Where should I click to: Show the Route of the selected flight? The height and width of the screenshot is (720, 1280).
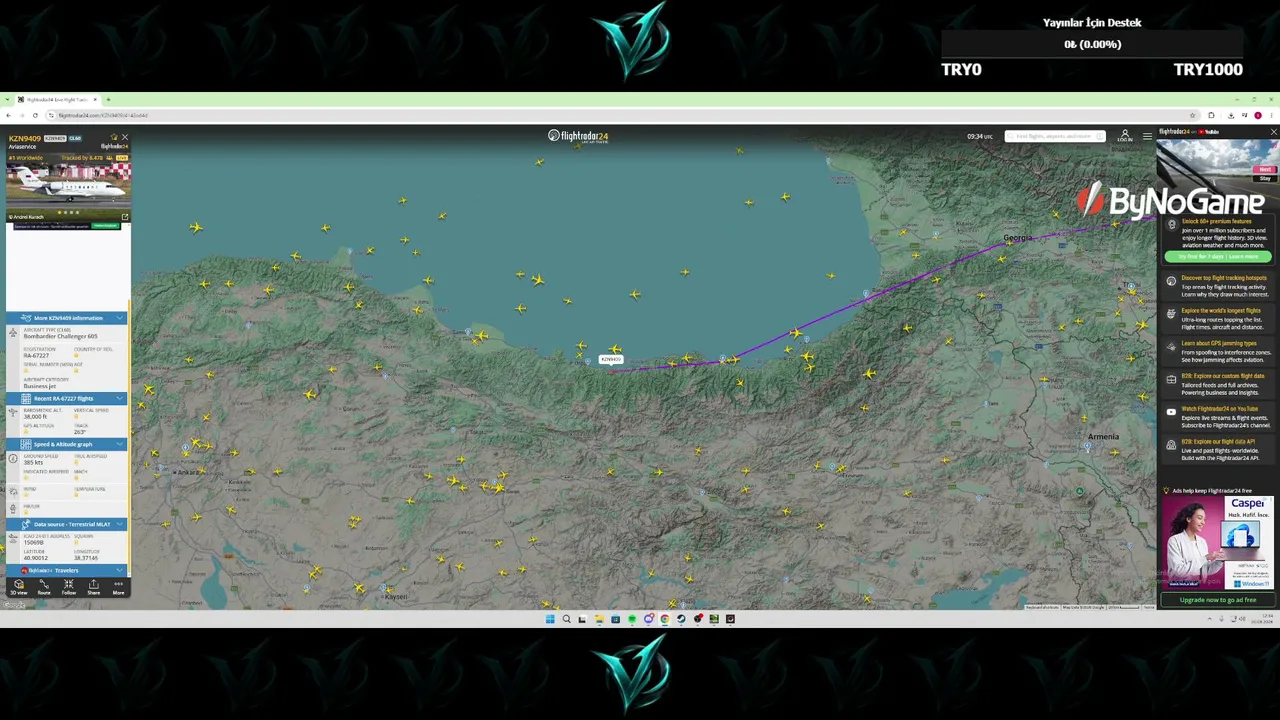click(x=44, y=586)
